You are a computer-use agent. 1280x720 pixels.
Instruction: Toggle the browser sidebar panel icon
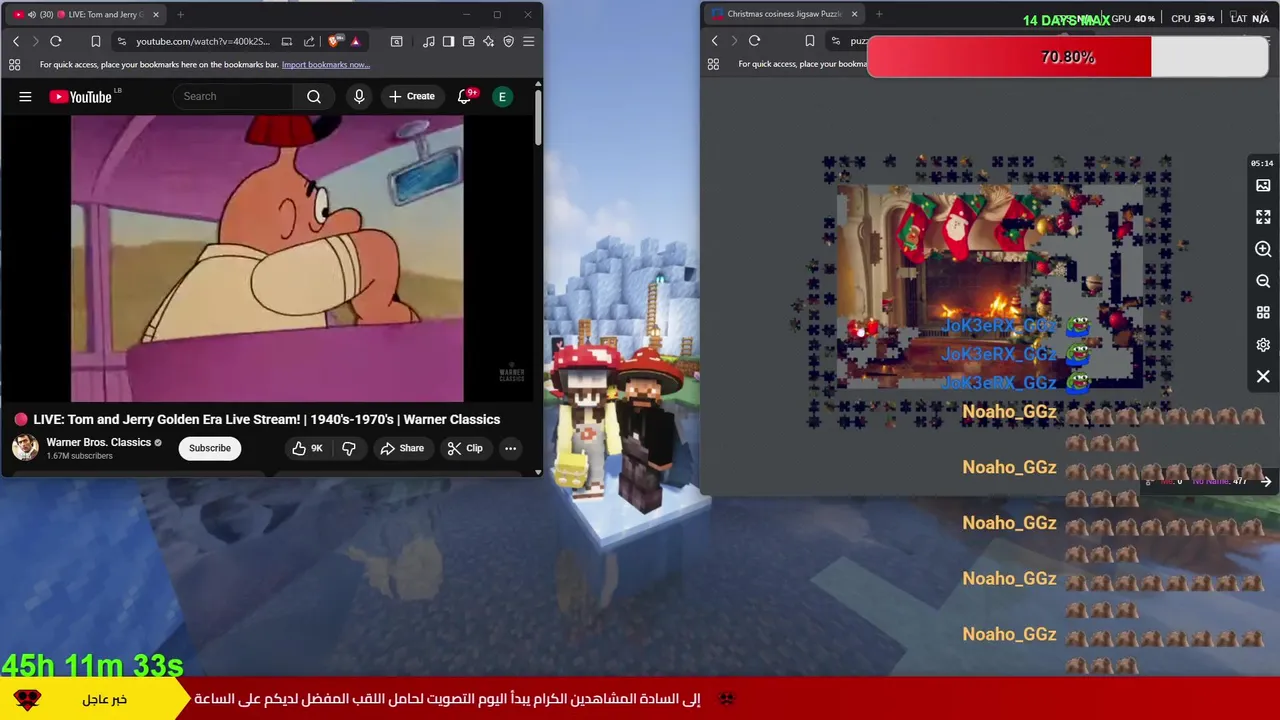tap(448, 41)
